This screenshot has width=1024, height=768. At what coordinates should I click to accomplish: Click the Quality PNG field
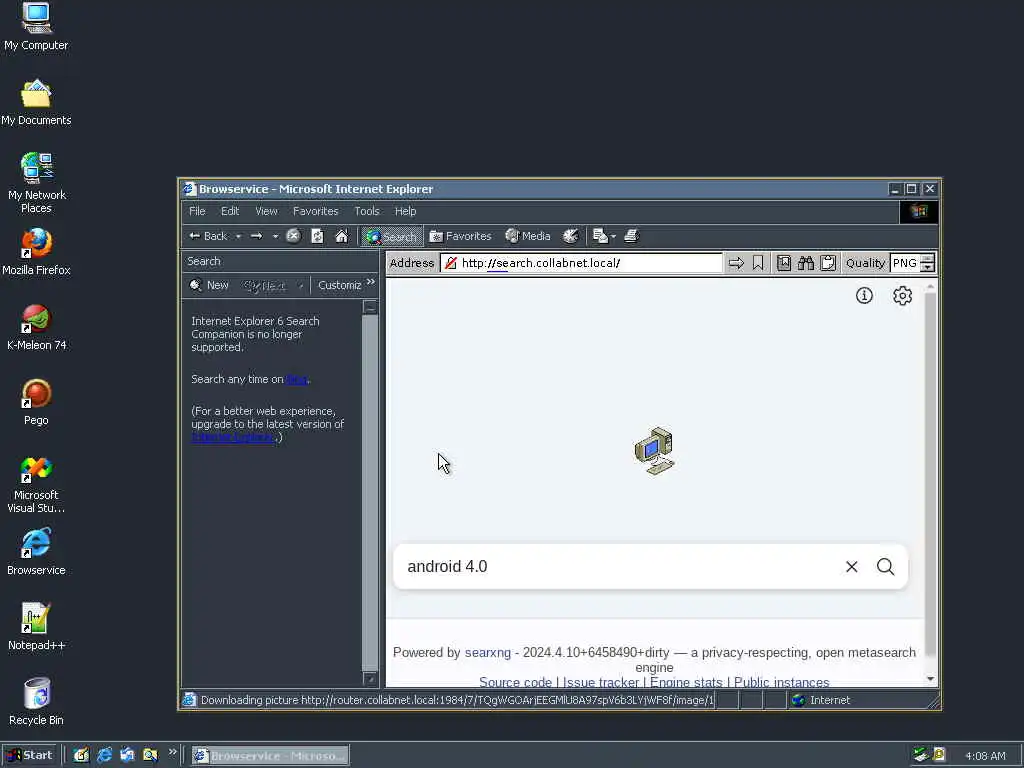tap(904, 263)
